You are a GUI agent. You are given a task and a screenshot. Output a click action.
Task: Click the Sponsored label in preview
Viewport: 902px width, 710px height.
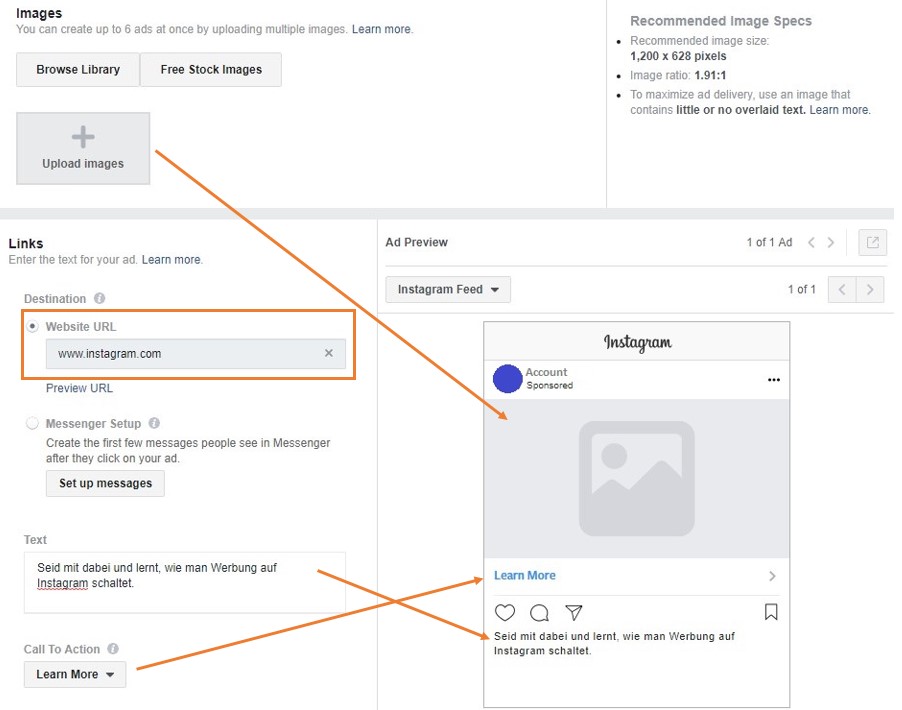point(549,385)
